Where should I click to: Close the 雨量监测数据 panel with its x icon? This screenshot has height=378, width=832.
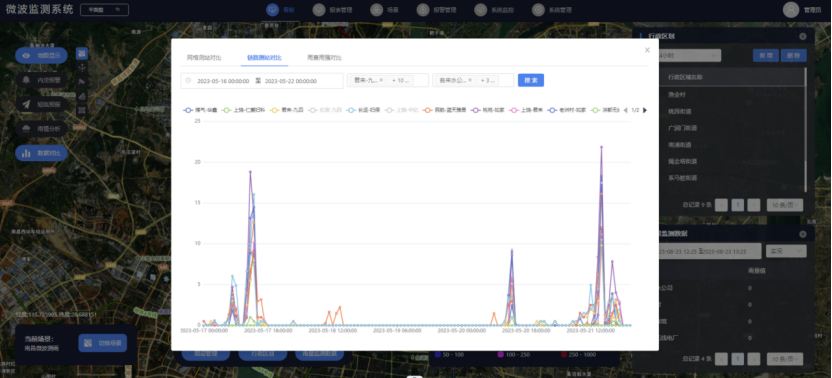pos(803,234)
